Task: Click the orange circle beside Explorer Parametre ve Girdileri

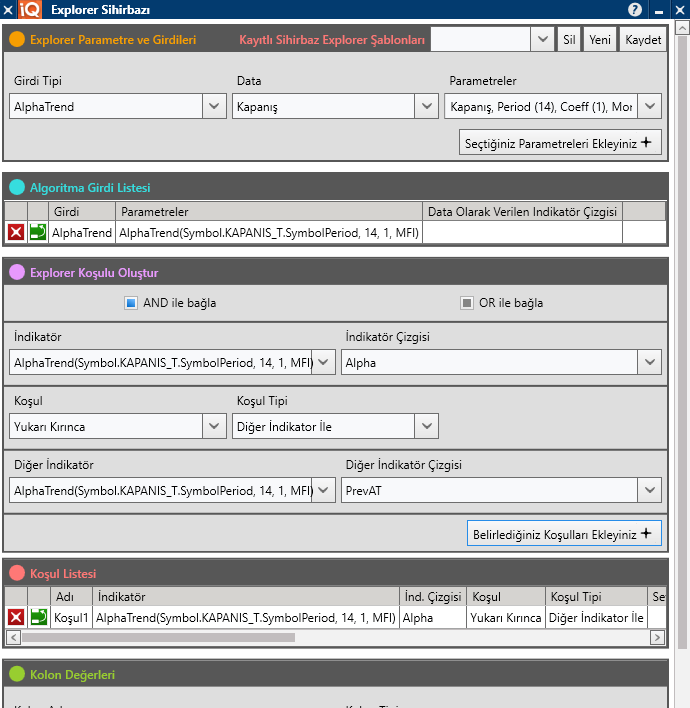Action: [17, 41]
